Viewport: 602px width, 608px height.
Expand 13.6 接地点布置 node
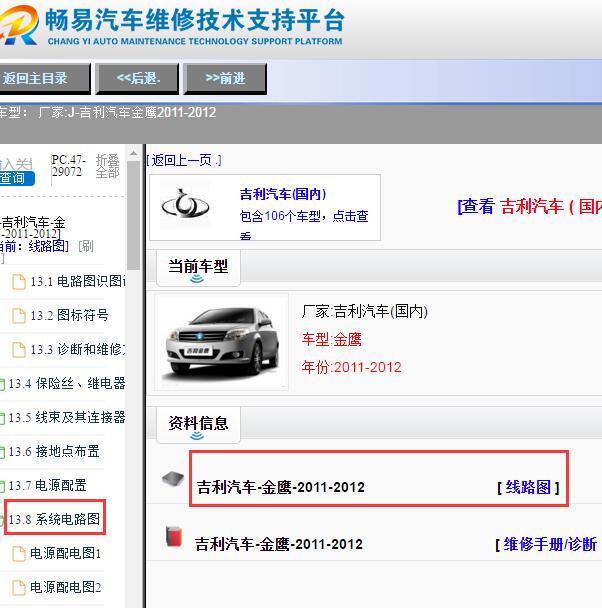[x=54, y=451]
